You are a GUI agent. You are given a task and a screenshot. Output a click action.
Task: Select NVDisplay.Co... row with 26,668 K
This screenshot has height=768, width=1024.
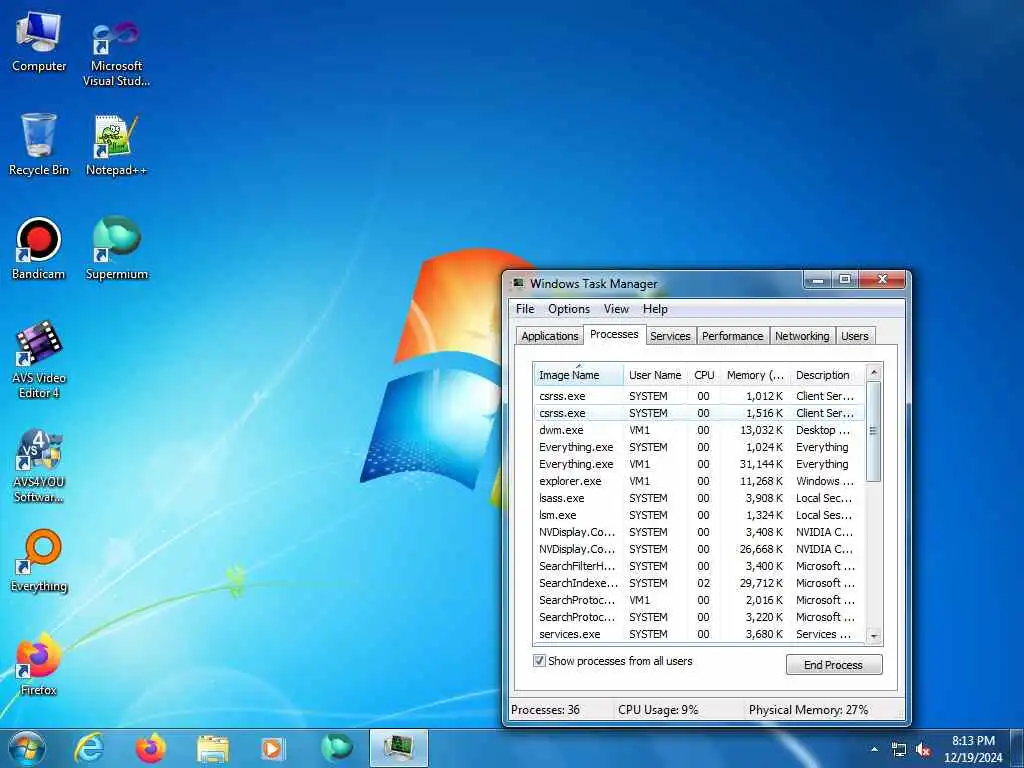tap(699, 549)
